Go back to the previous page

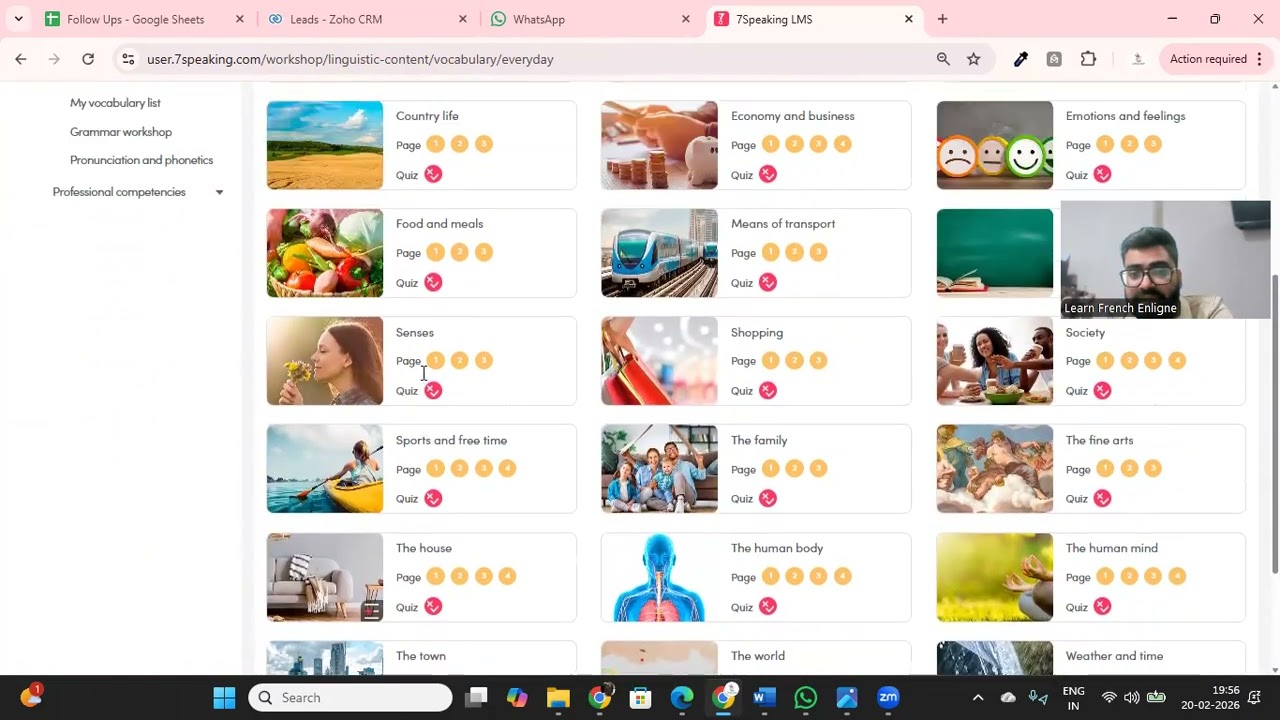pos(21,59)
